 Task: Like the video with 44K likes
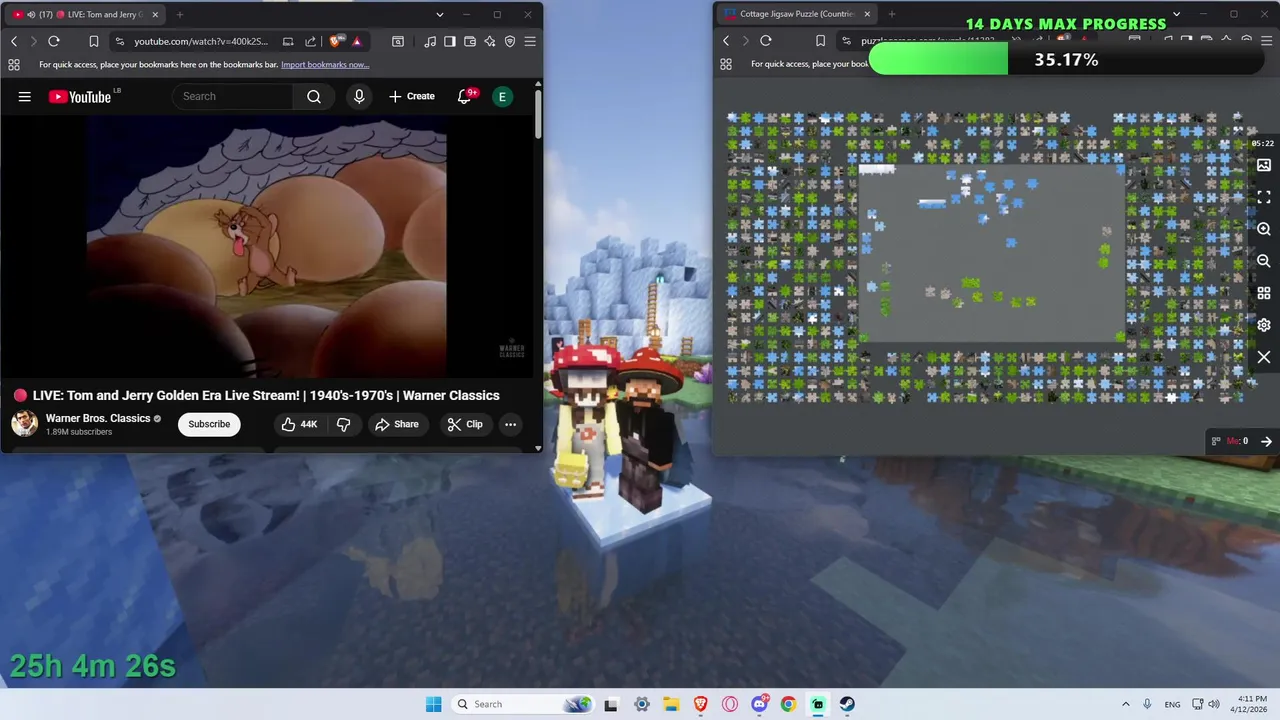[299, 424]
